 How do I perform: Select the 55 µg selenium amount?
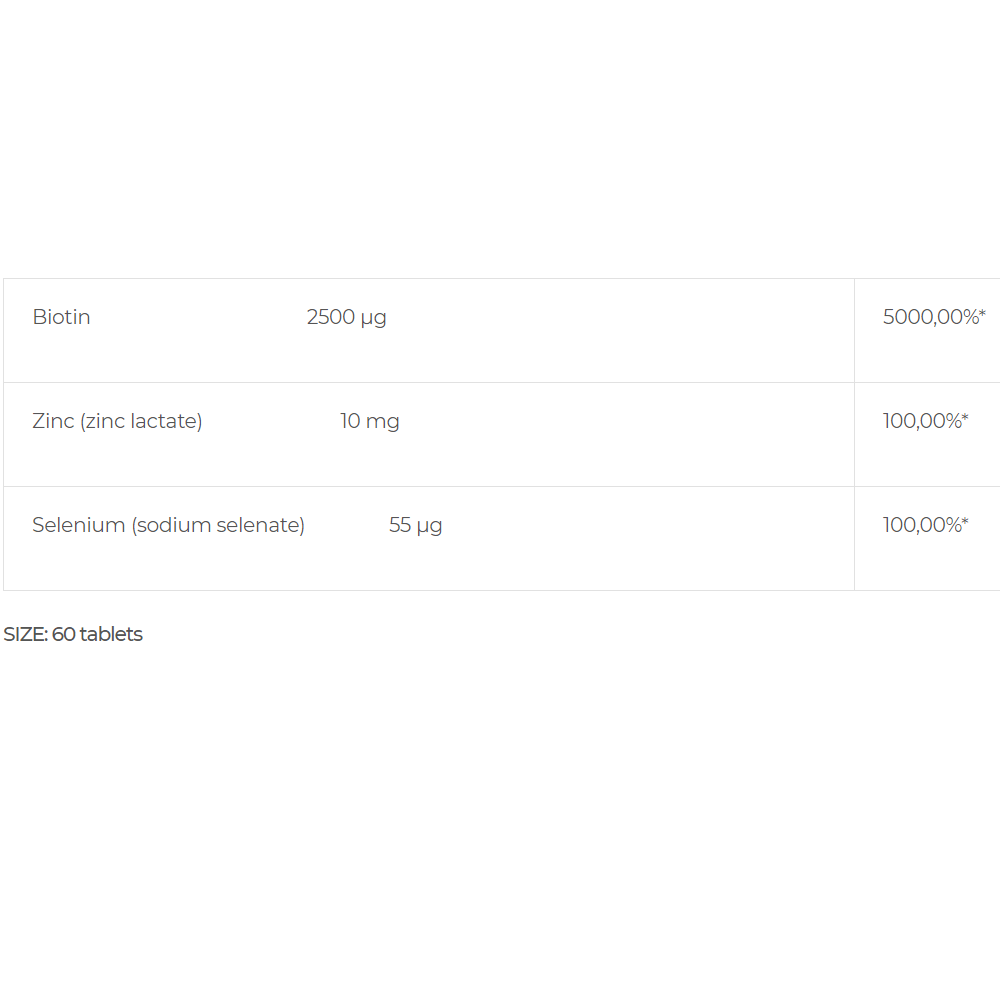coord(416,526)
